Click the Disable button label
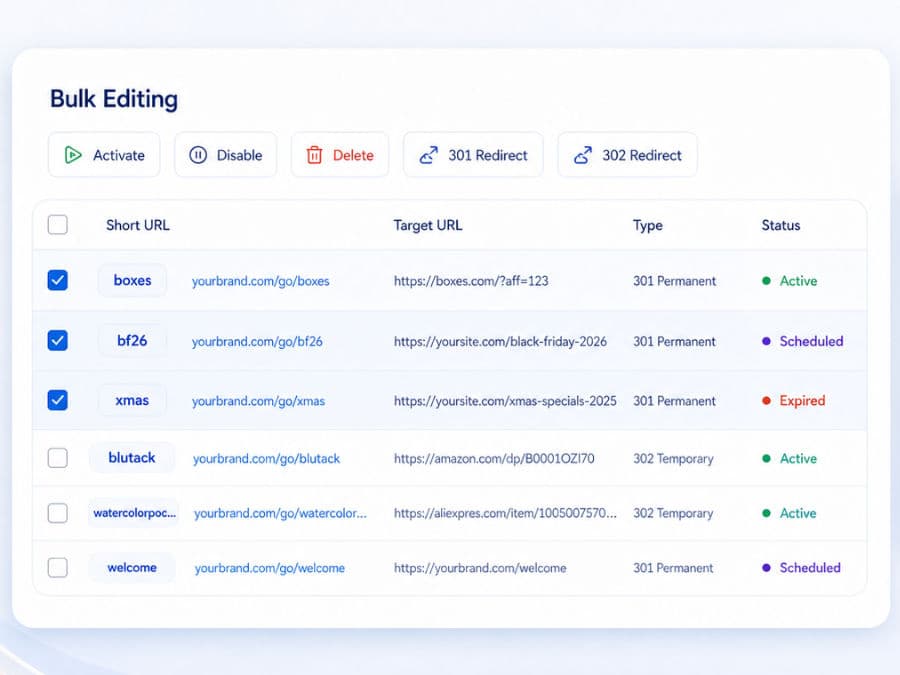 [239, 155]
